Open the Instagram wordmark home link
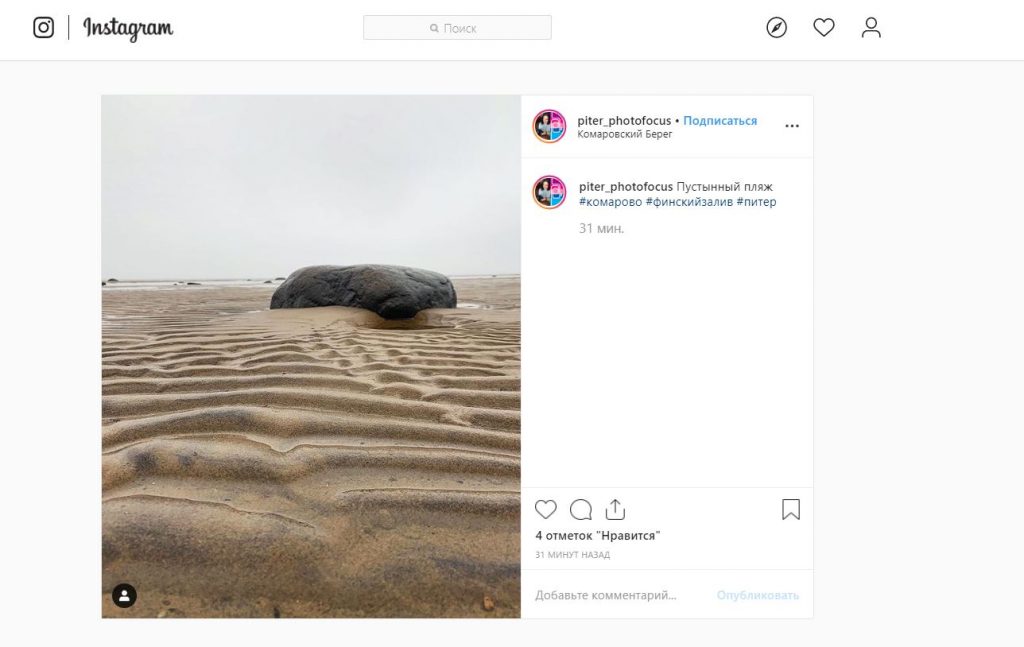The height and width of the screenshot is (647, 1024). (128, 29)
